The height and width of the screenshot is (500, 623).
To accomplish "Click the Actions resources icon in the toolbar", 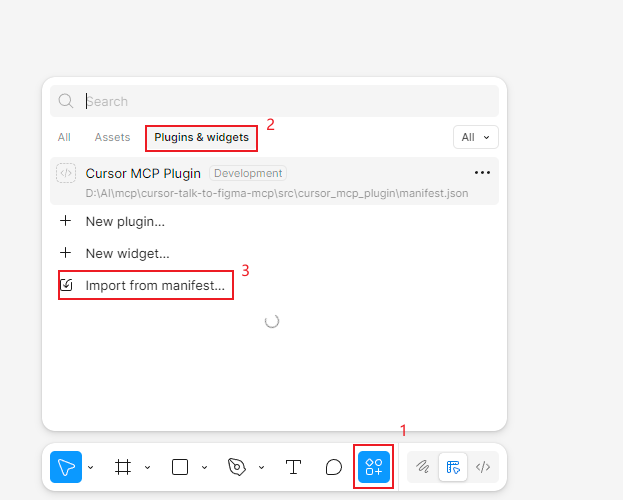I will 375,467.
